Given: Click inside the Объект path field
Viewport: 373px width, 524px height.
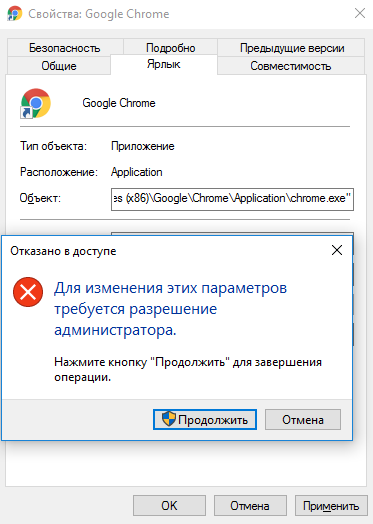Looking at the screenshot, I should pos(232,199).
